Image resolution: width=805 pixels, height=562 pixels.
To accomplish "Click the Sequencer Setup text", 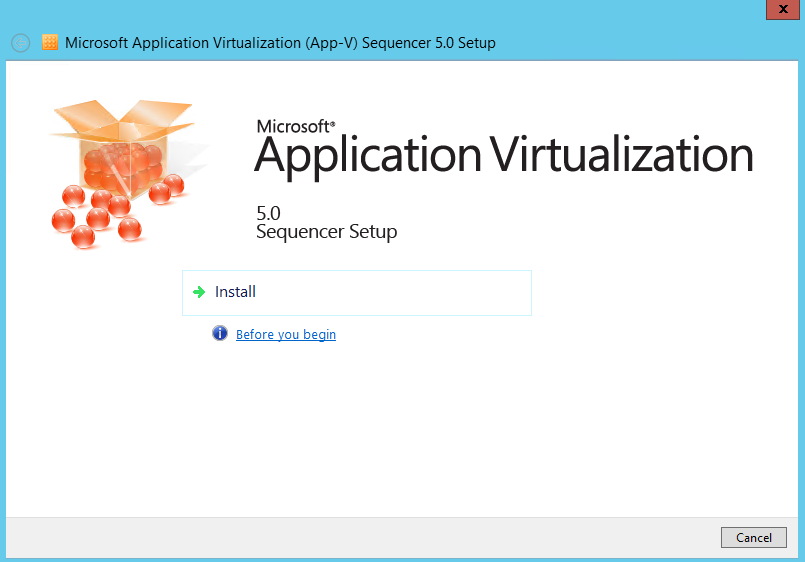I will [x=327, y=231].
